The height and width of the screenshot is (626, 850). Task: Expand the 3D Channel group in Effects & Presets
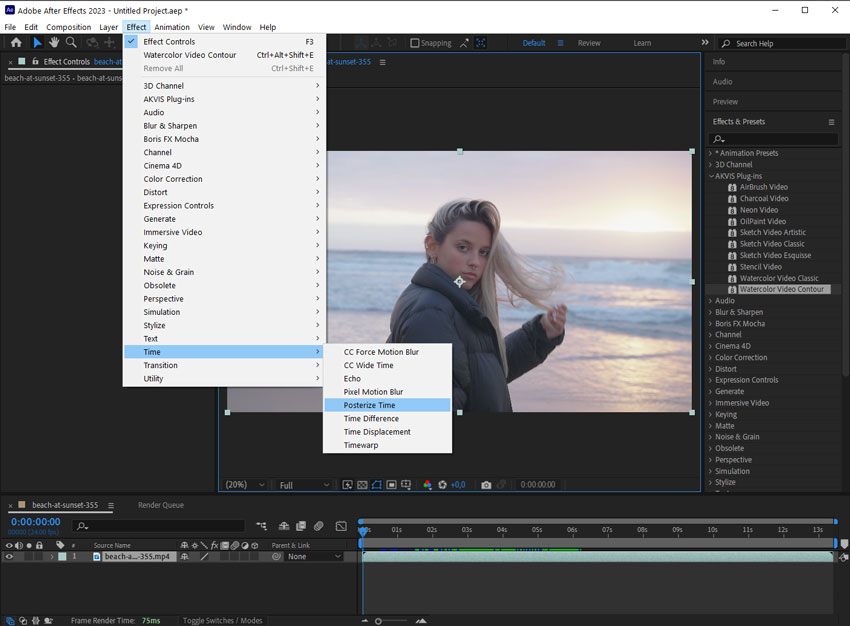point(711,165)
